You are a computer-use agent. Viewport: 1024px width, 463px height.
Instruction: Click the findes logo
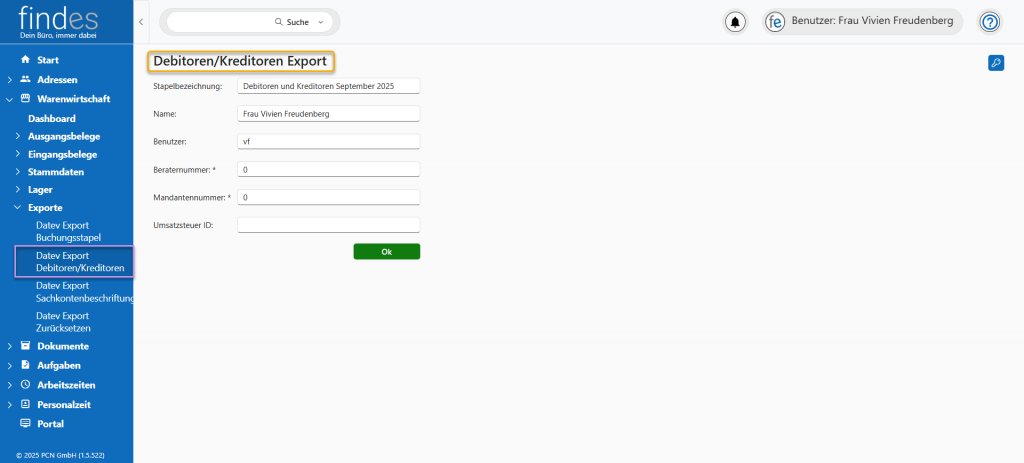click(x=58, y=21)
